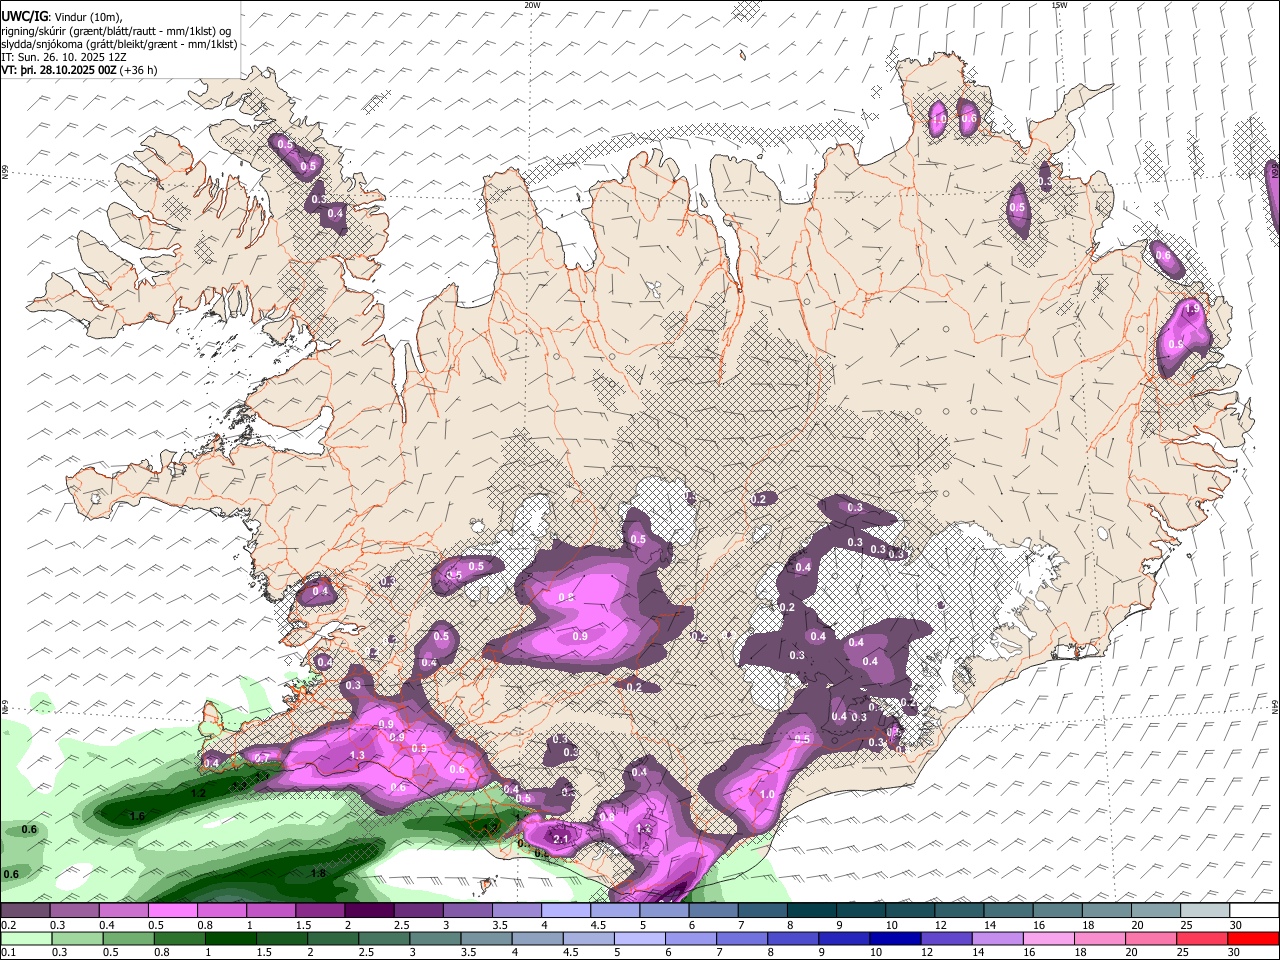Click the darkest green 1 swatch in rain legend
The height and width of the screenshot is (960, 1280).
231,939
